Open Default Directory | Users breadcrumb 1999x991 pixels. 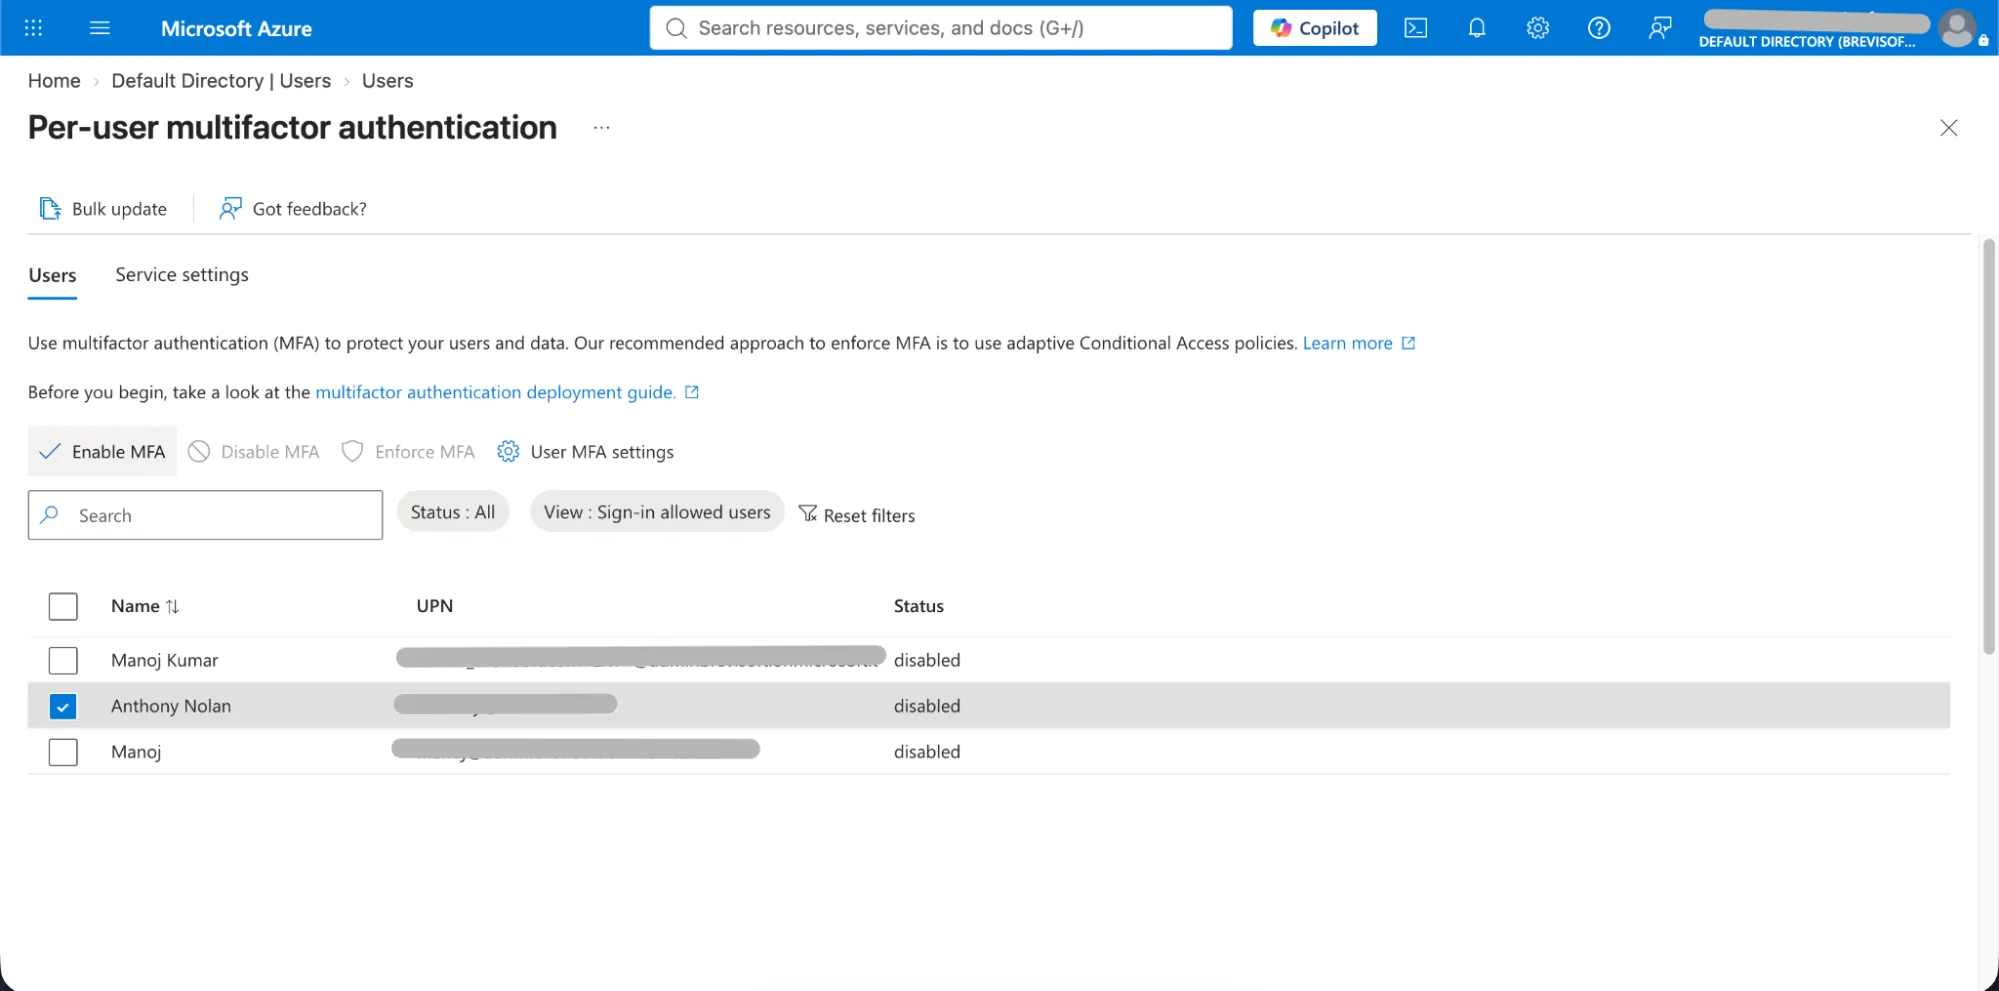(221, 81)
